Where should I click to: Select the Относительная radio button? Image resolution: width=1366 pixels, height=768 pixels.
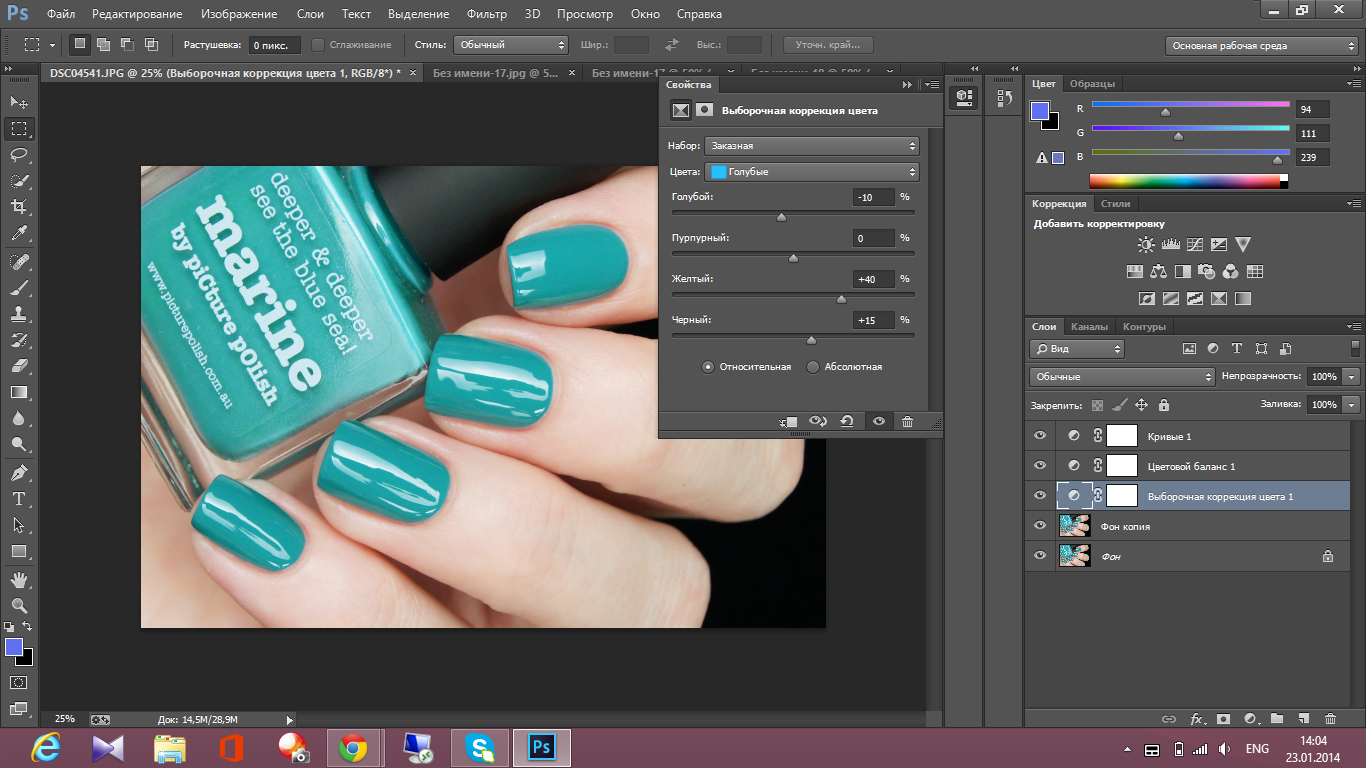(708, 367)
